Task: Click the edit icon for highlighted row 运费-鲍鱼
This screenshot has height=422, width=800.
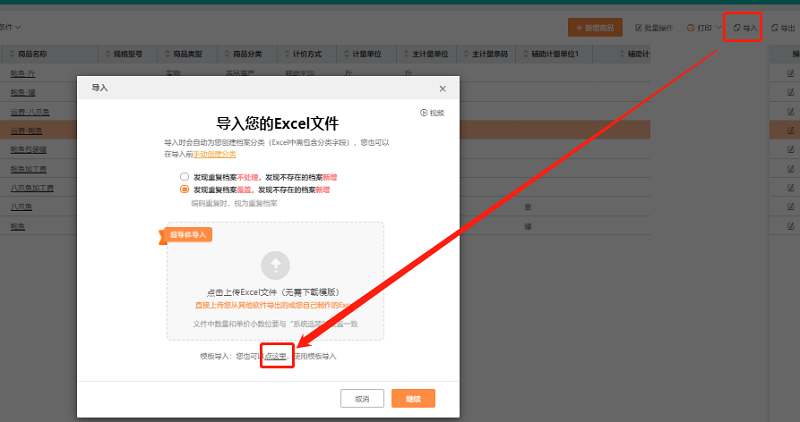Action: pyautogui.click(x=791, y=131)
